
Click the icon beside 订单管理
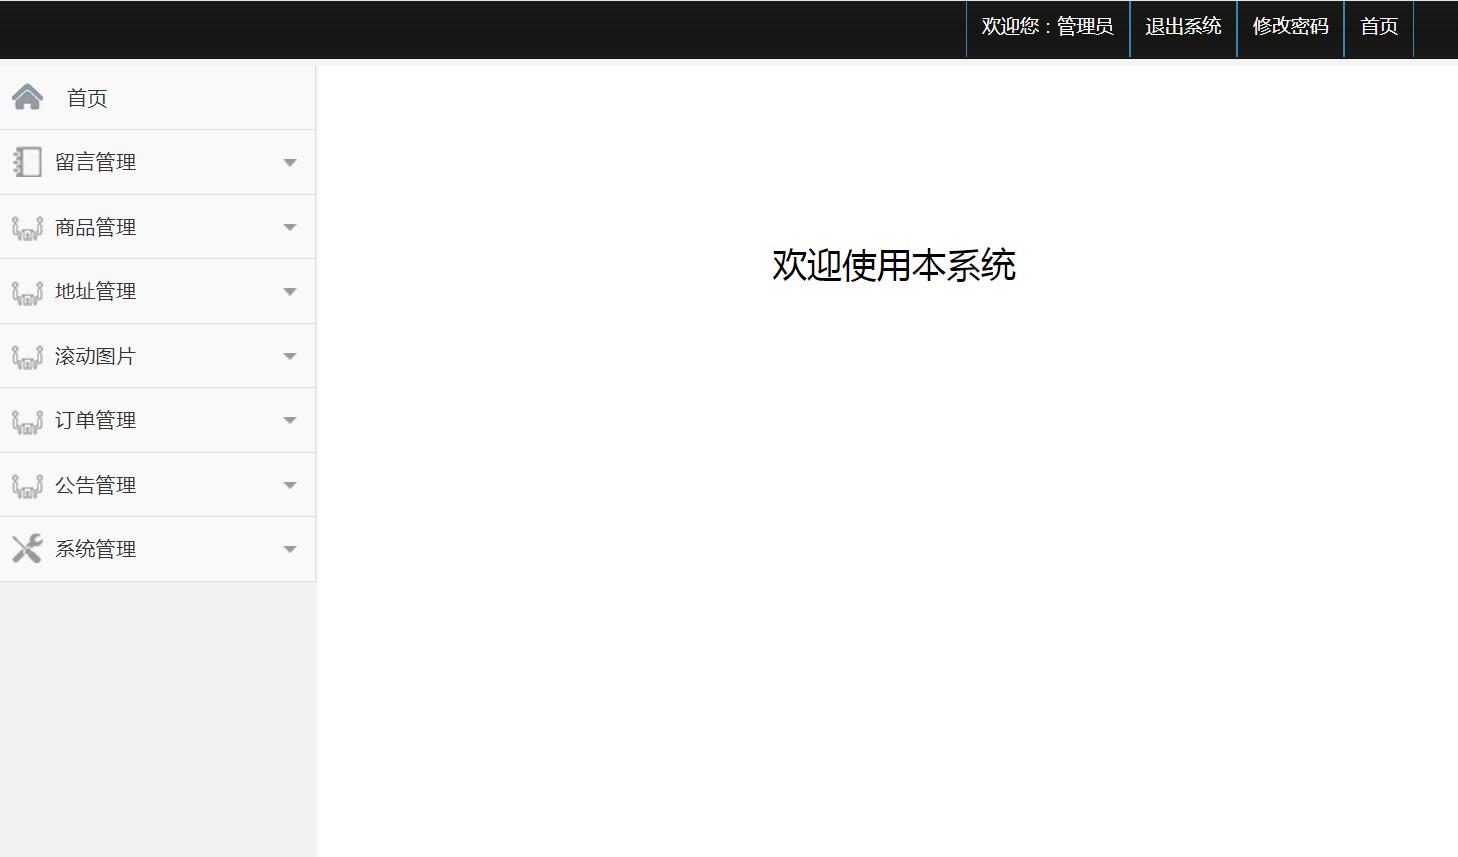click(x=27, y=421)
